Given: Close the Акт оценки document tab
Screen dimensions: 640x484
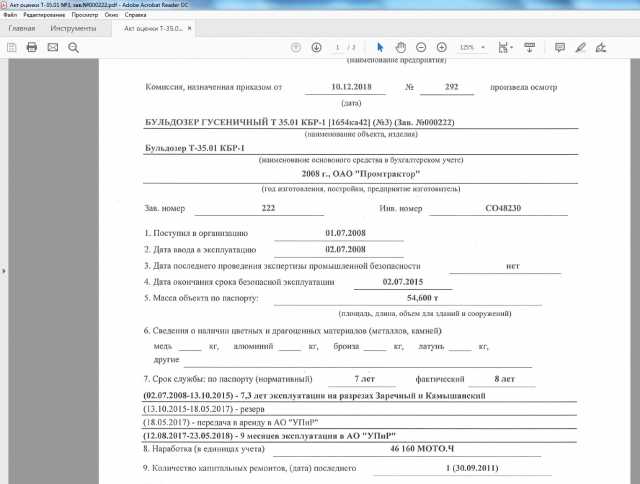Looking at the screenshot, I should pyautogui.click(x=189, y=28).
